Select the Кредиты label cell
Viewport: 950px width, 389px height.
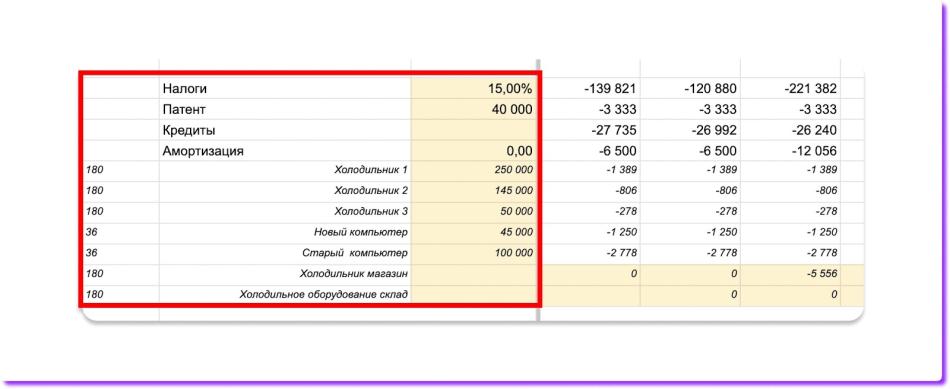tap(285, 130)
